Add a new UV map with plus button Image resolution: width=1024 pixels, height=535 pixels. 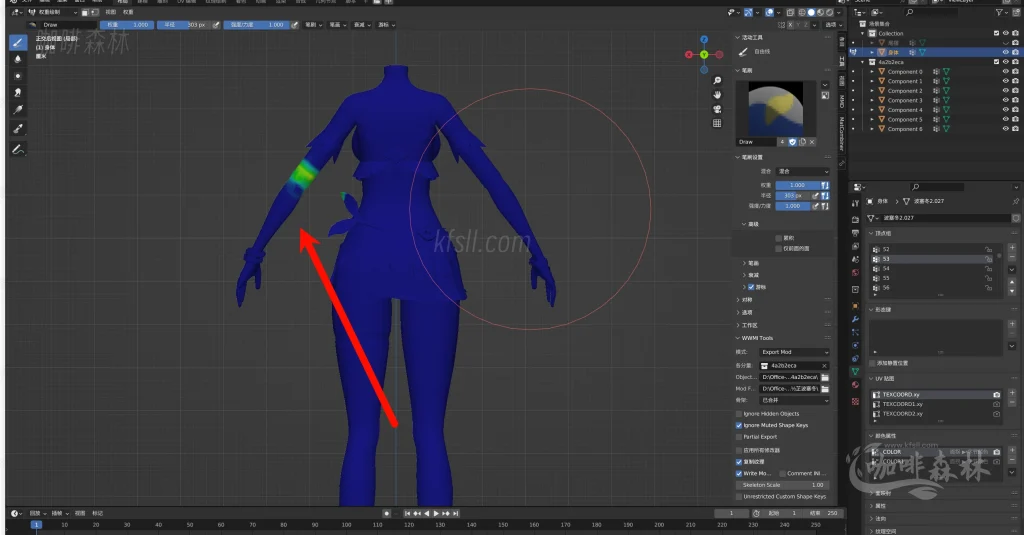tap(1012, 393)
